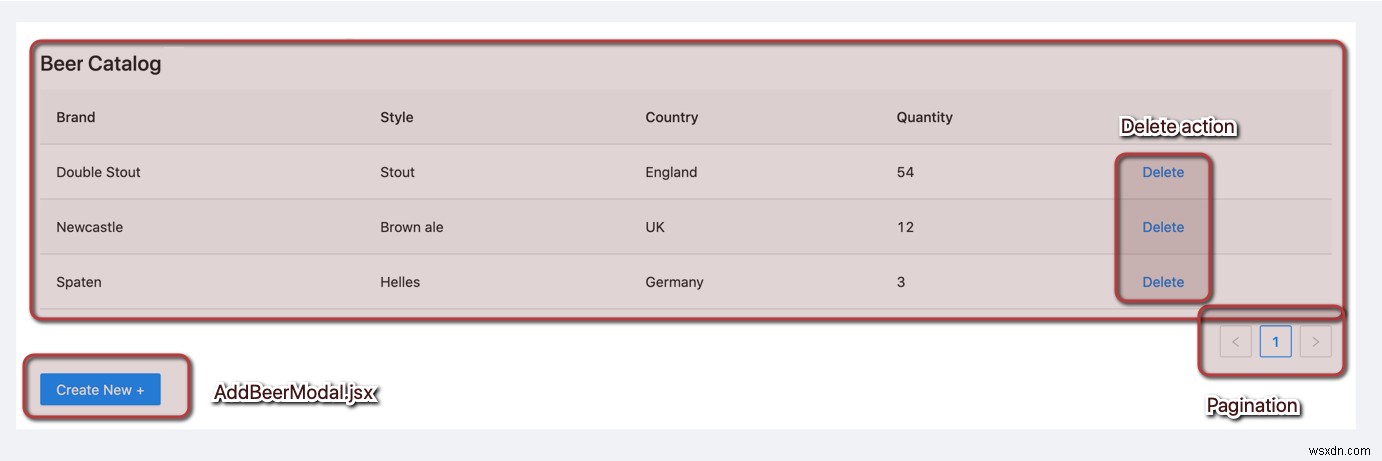Click the Helles style cell

[x=400, y=282]
